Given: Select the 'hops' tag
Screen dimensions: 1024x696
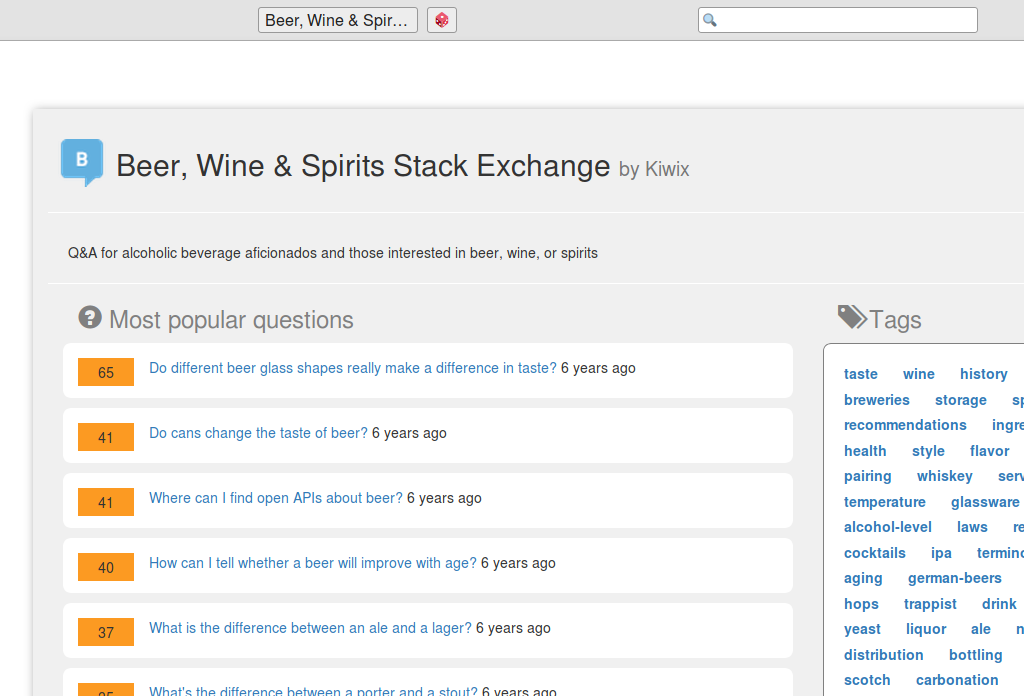Looking at the screenshot, I should tap(861, 604).
